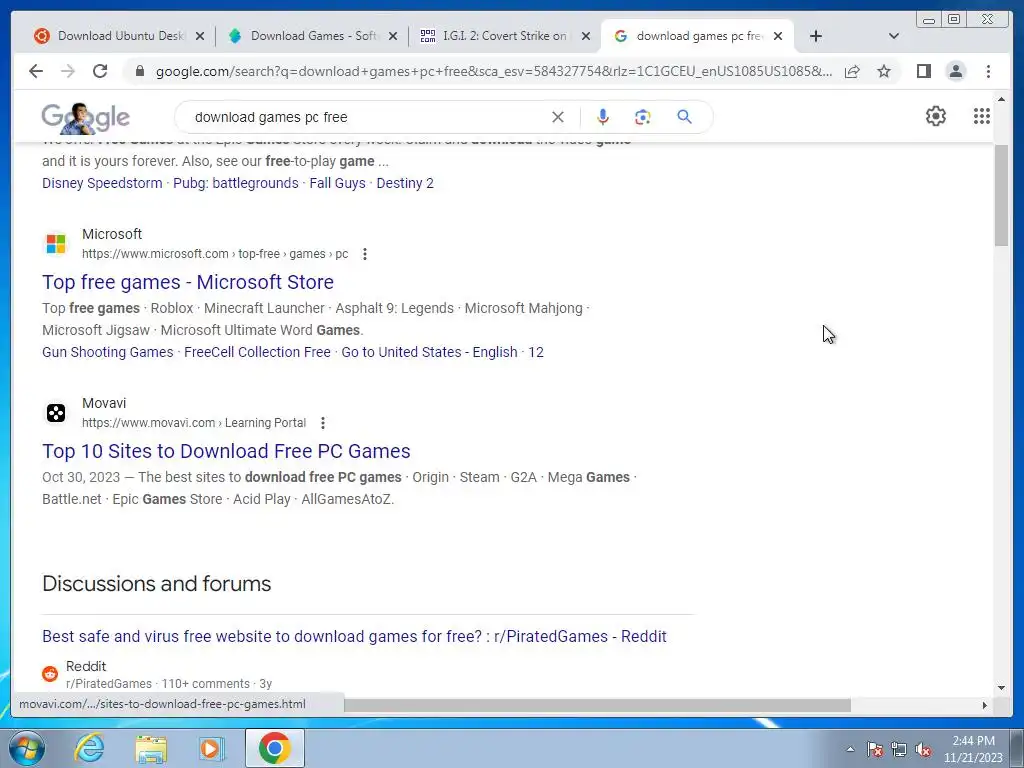The height and width of the screenshot is (768, 1024).
Task: Bookmark this page with star icon
Action: (x=884, y=71)
